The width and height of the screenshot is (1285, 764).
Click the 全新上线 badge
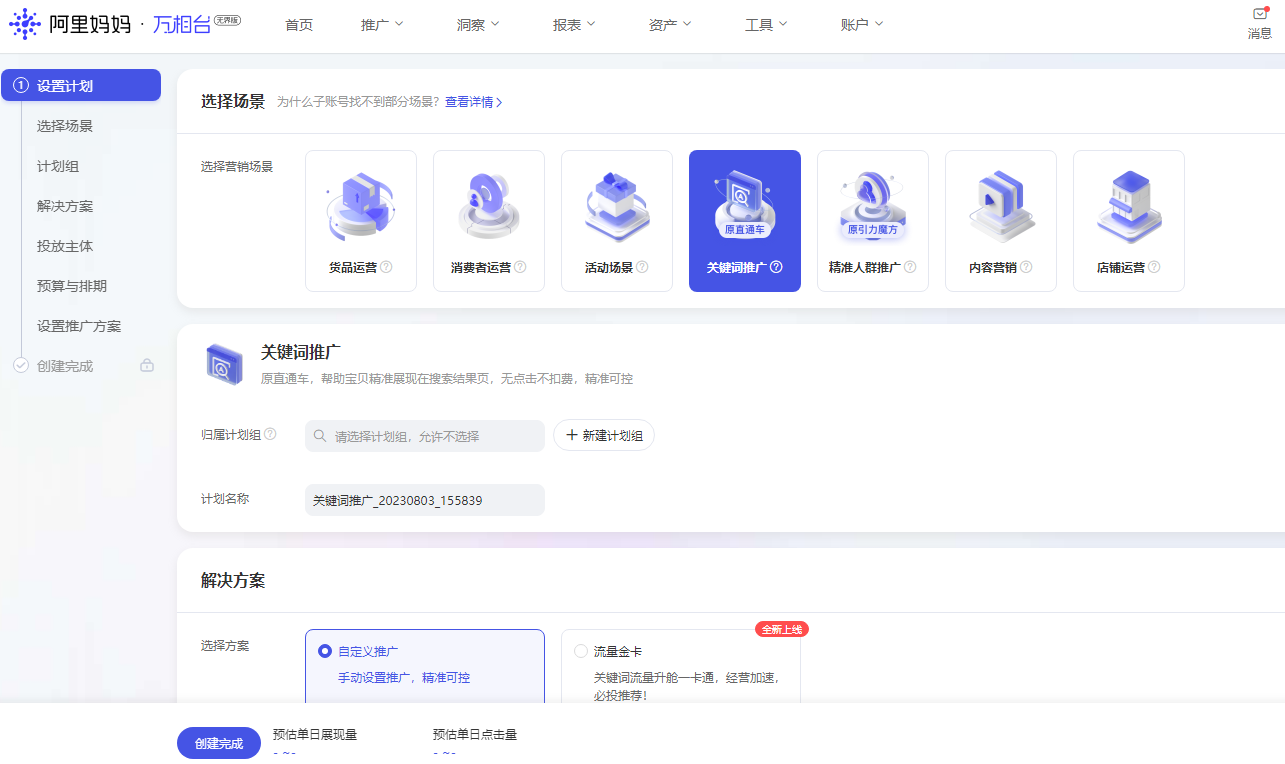tap(781, 629)
